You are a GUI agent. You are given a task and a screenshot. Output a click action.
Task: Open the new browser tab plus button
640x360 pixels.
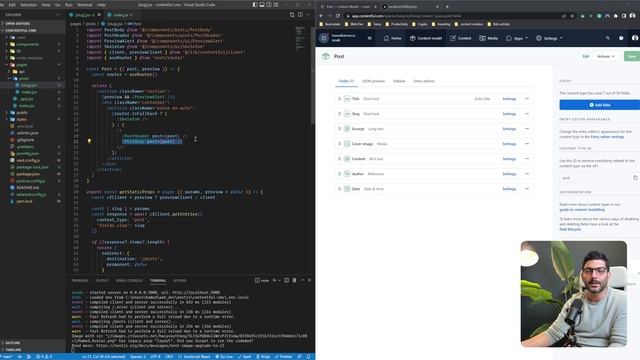click(x=447, y=7)
